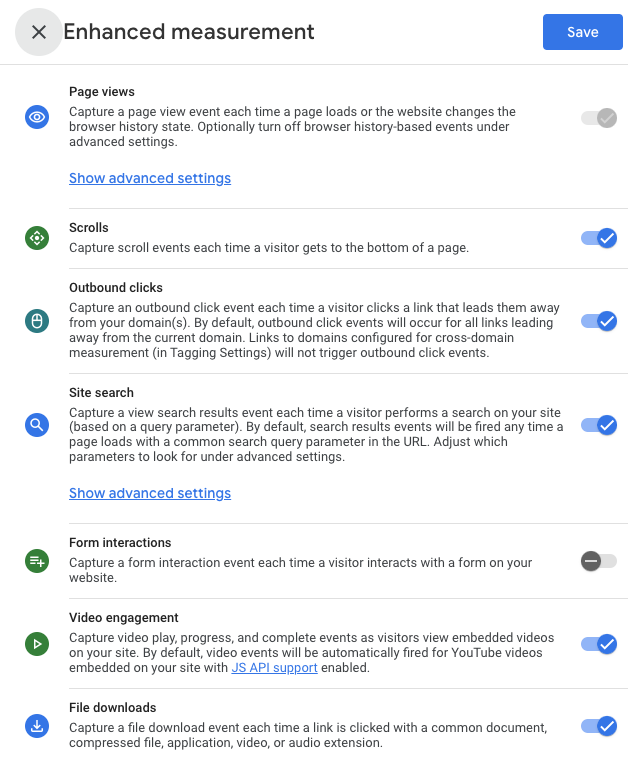Viewport: 628px width, 757px height.
Task: Turn off Outbound clicks measurement
Action: (x=599, y=321)
